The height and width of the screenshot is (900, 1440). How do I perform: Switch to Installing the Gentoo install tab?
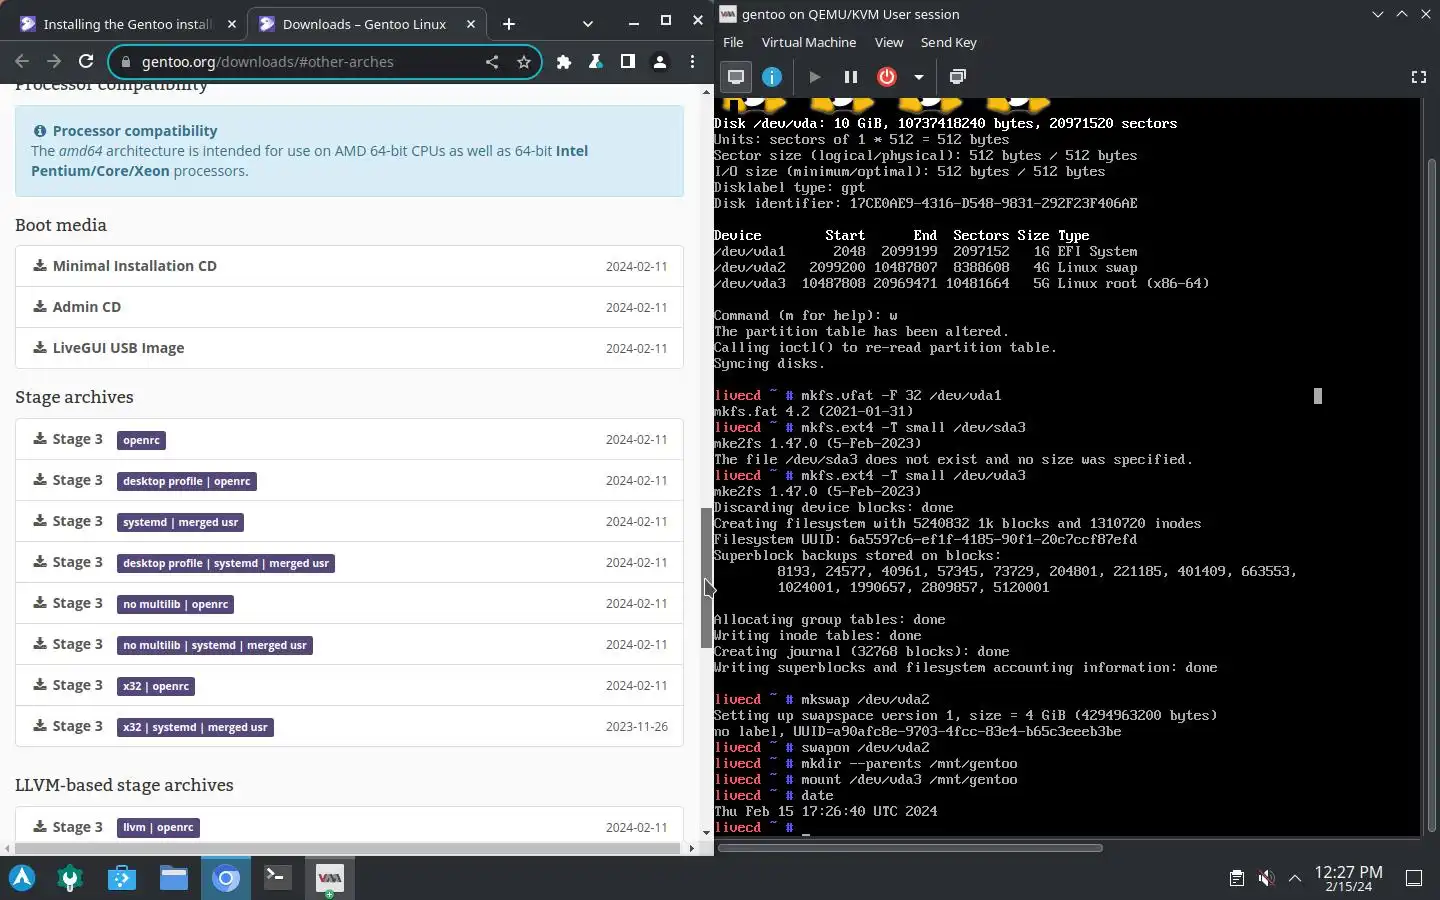coord(128,24)
